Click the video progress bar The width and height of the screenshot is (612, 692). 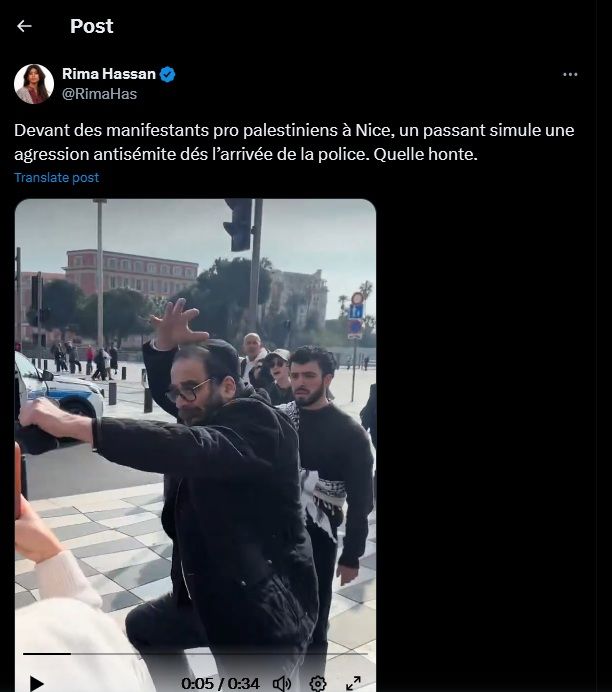point(195,654)
